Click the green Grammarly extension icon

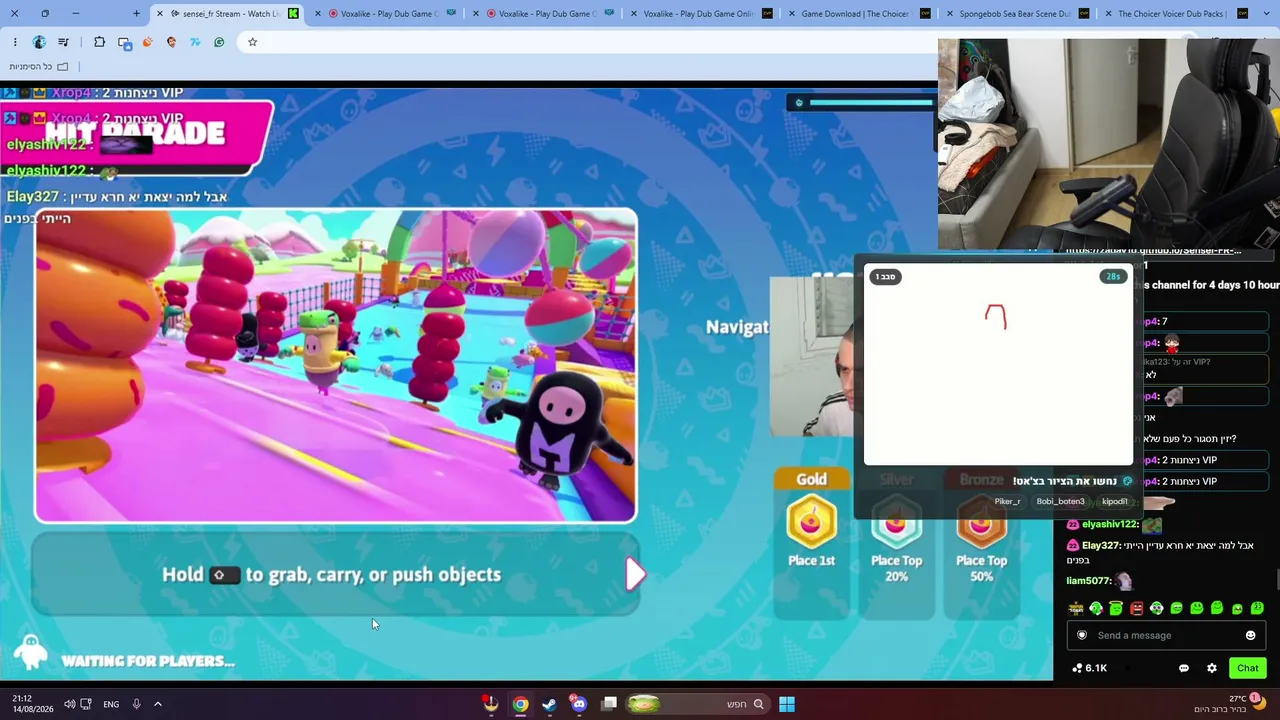[x=219, y=42]
